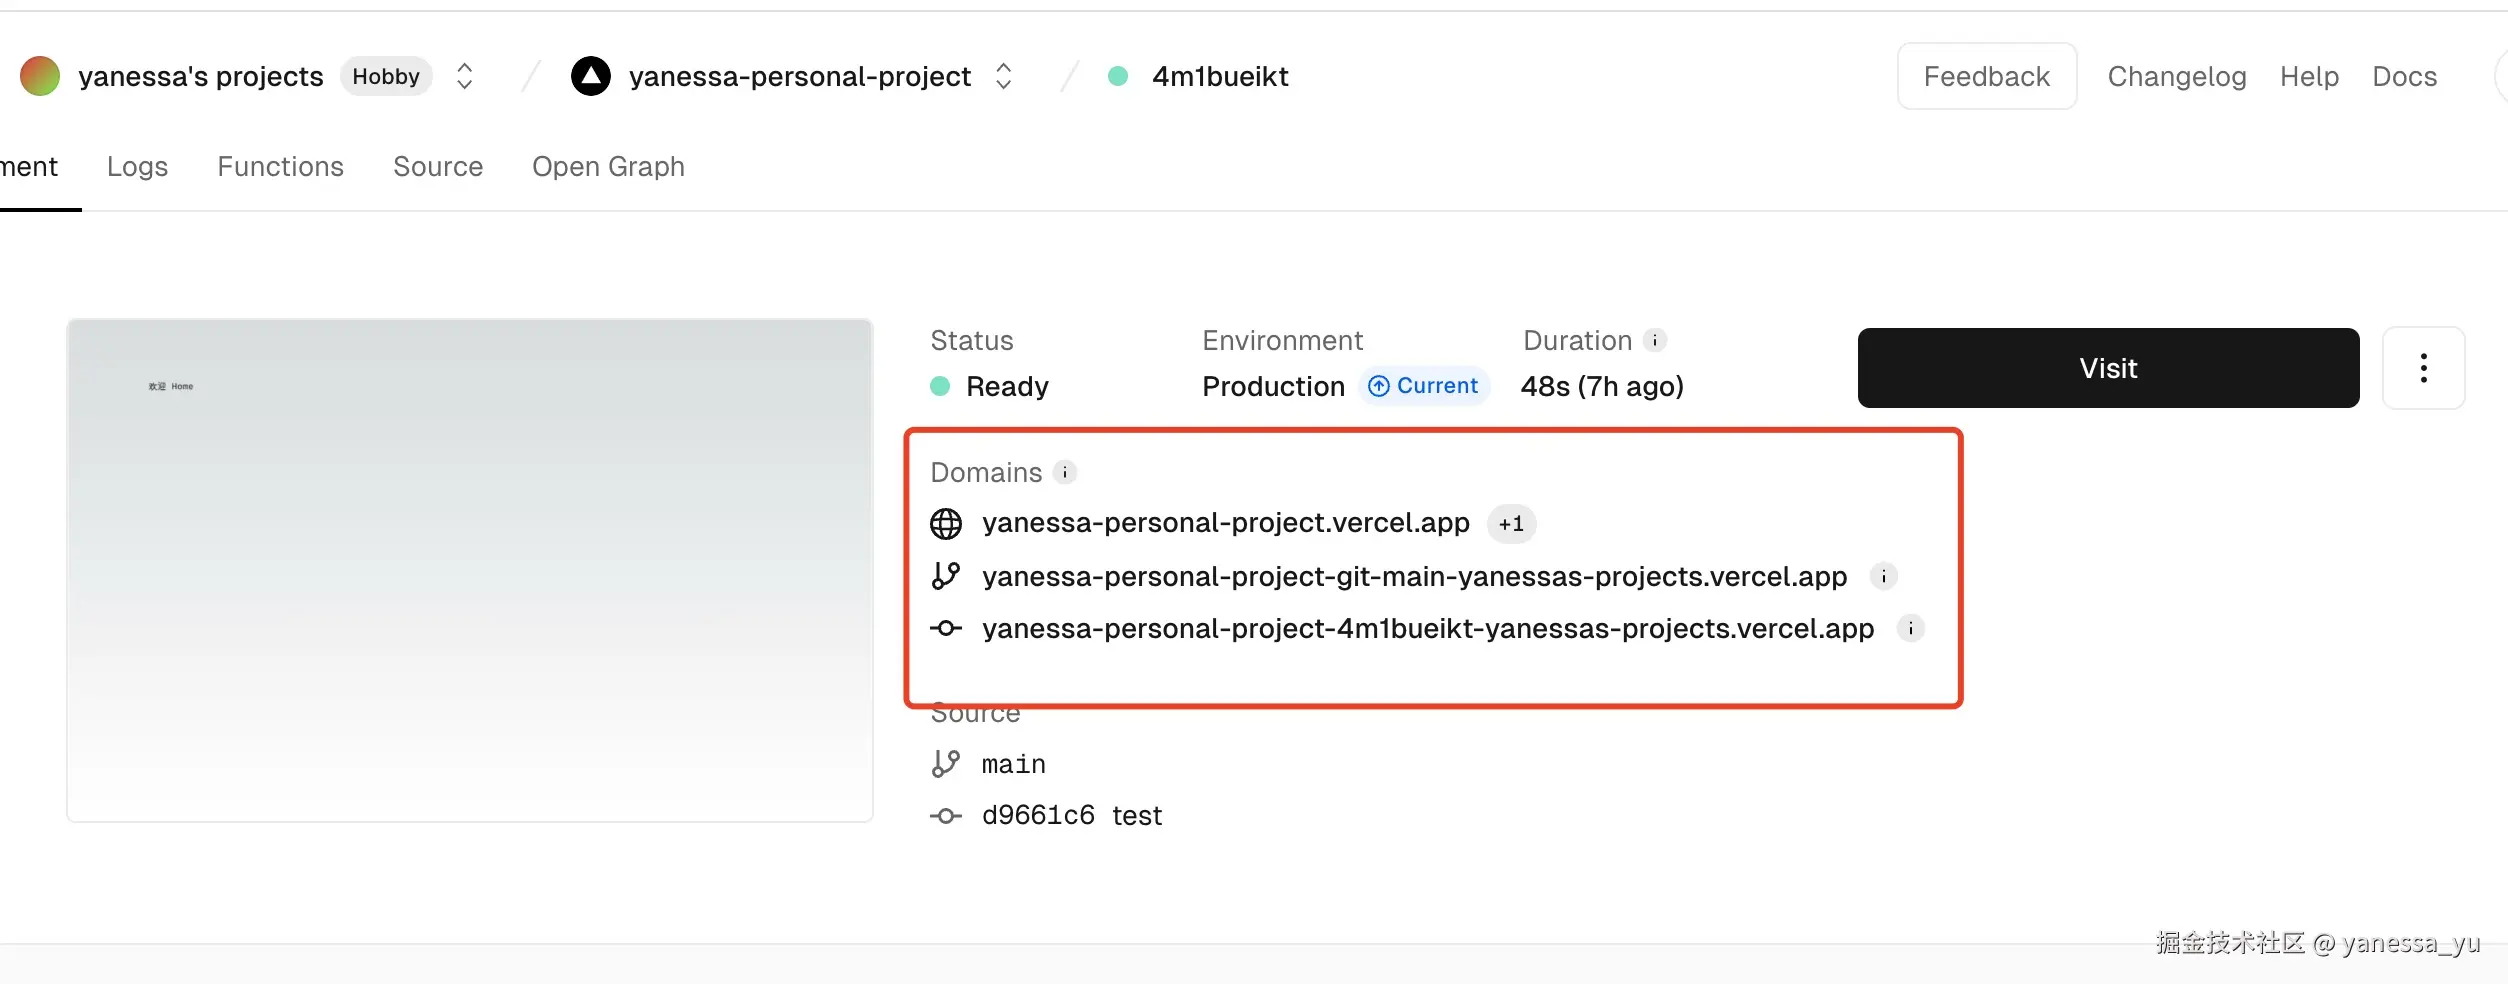
Task: Open yanessa-personal-project.vercel.app domain link
Action: (x=1225, y=523)
